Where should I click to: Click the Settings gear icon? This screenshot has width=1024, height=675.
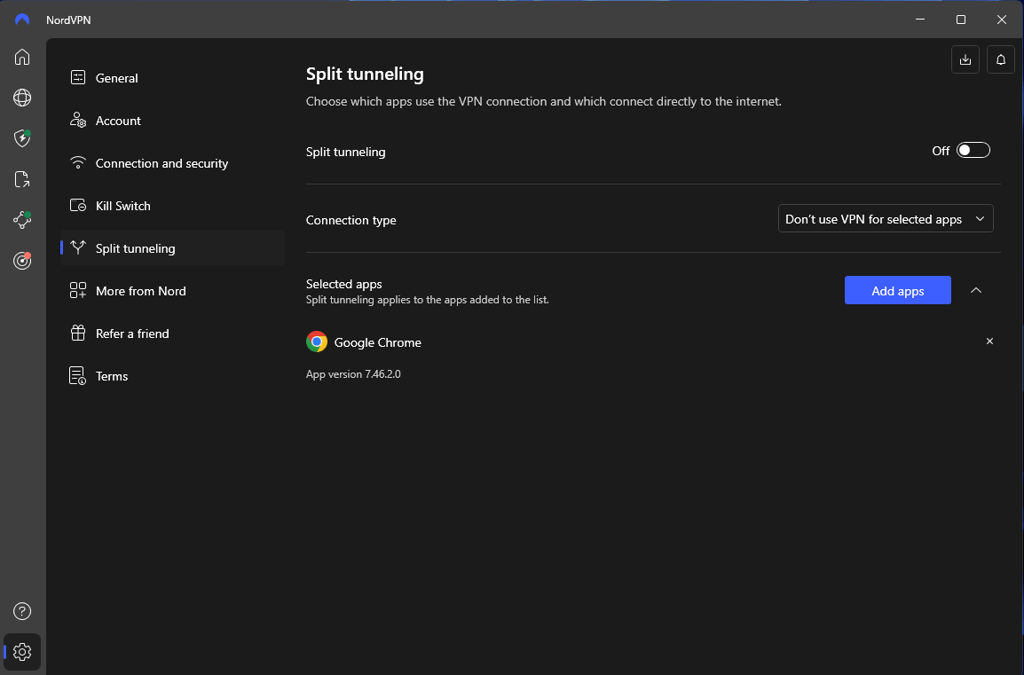22,651
